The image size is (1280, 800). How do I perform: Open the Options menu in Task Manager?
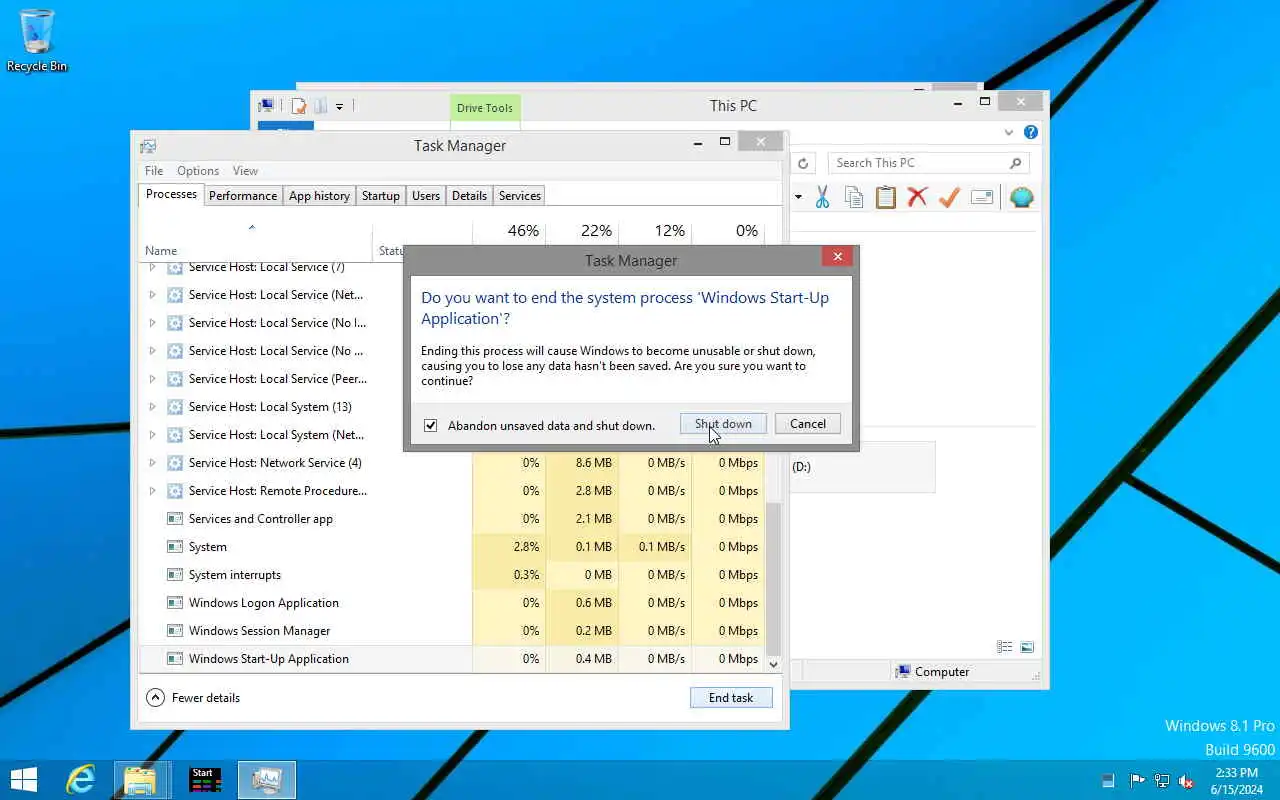[198, 171]
